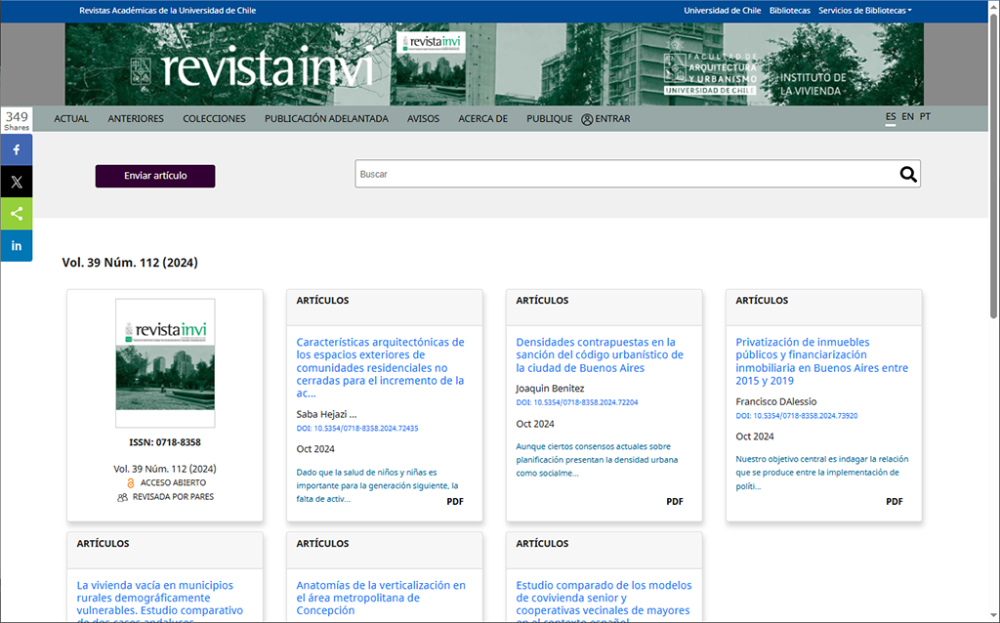Click the journal cover thumbnail
This screenshot has height=623, width=1000.
point(165,363)
